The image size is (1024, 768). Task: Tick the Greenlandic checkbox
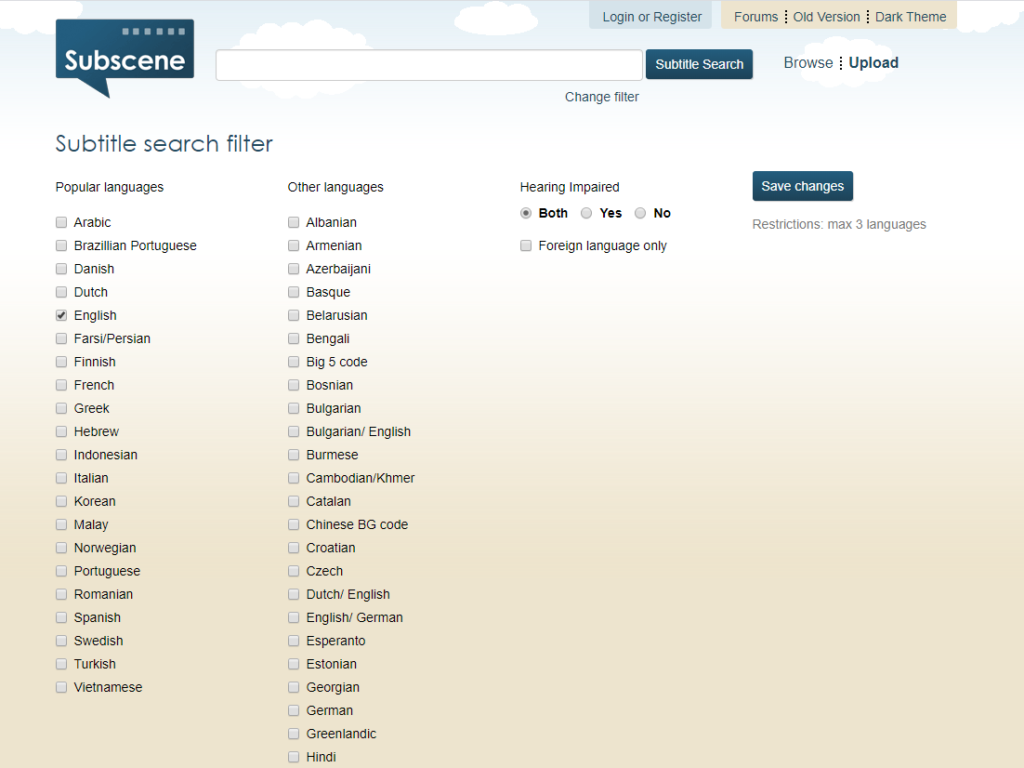[x=294, y=734]
